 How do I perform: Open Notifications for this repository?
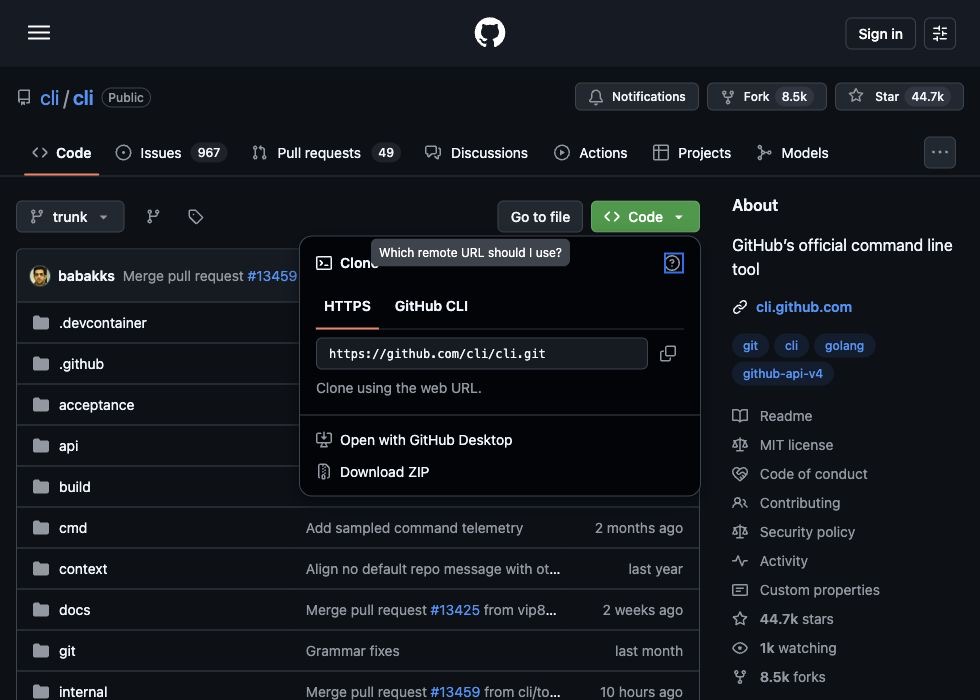pos(637,97)
